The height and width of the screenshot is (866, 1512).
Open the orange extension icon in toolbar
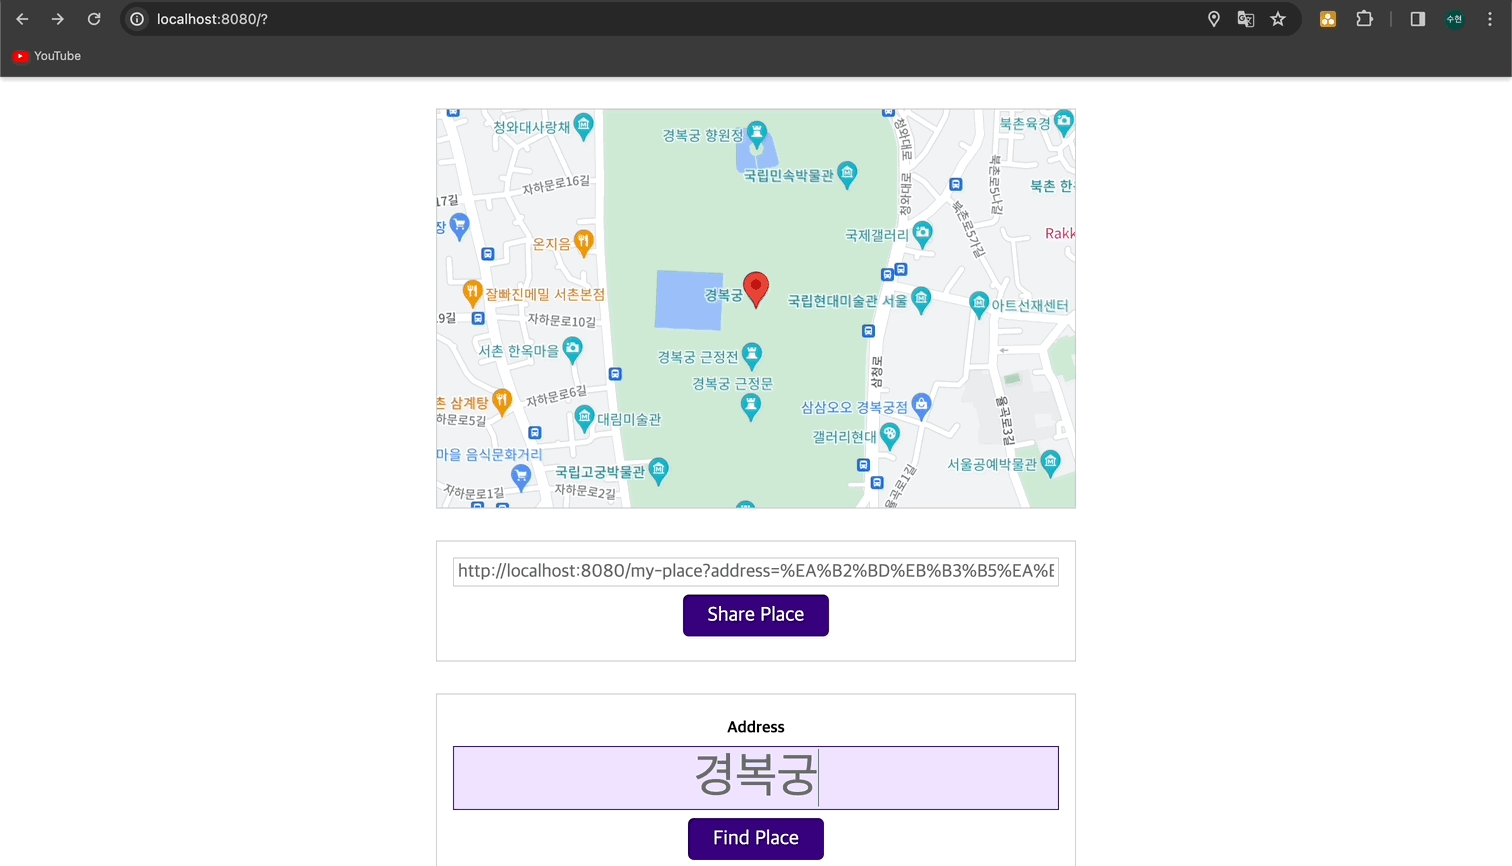(x=1328, y=19)
